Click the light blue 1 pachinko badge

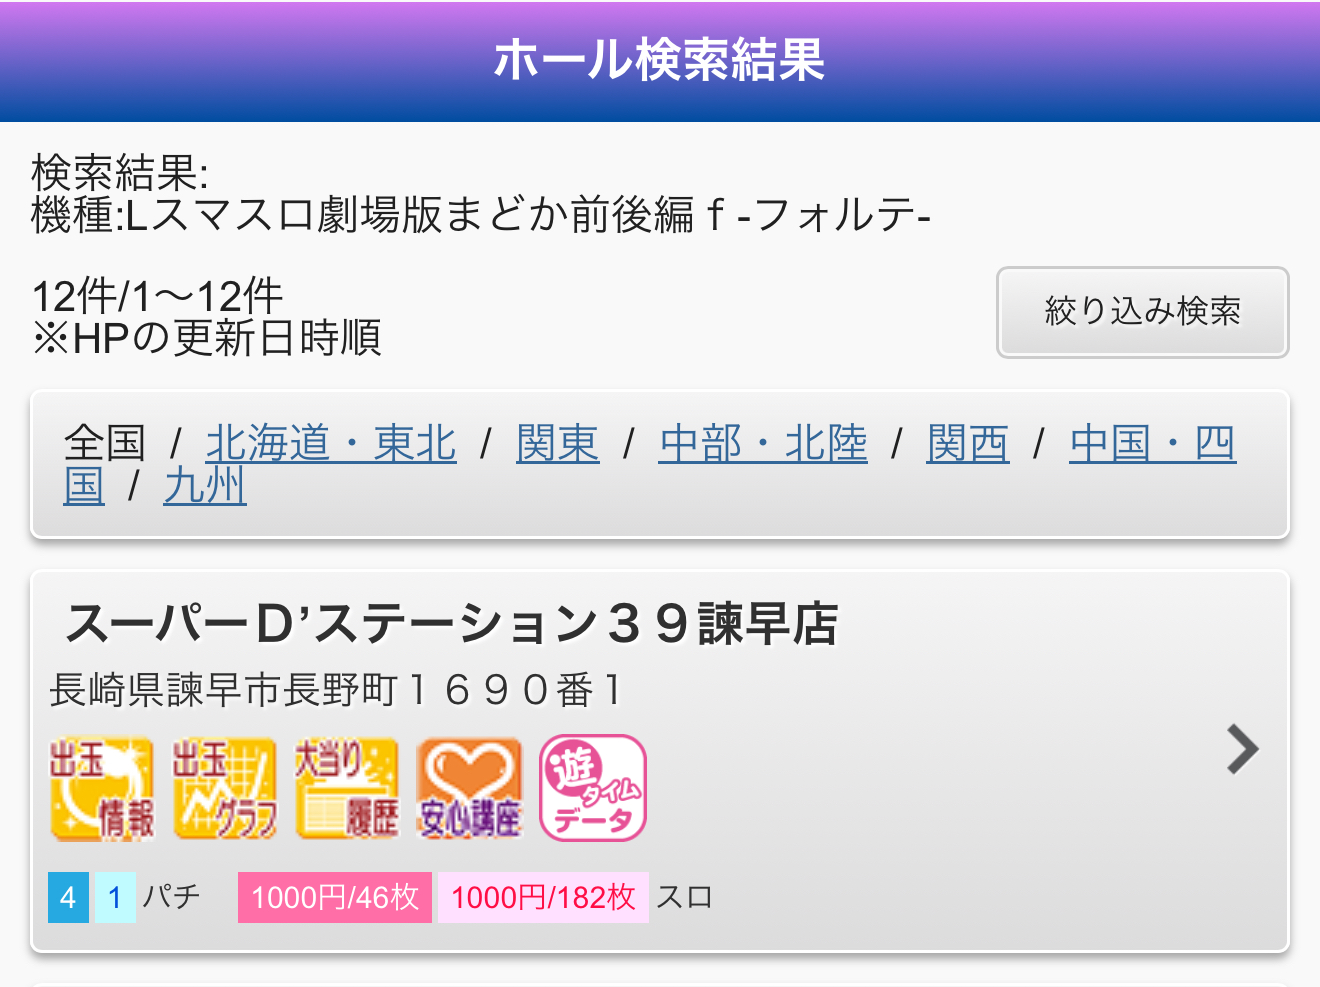click(115, 897)
